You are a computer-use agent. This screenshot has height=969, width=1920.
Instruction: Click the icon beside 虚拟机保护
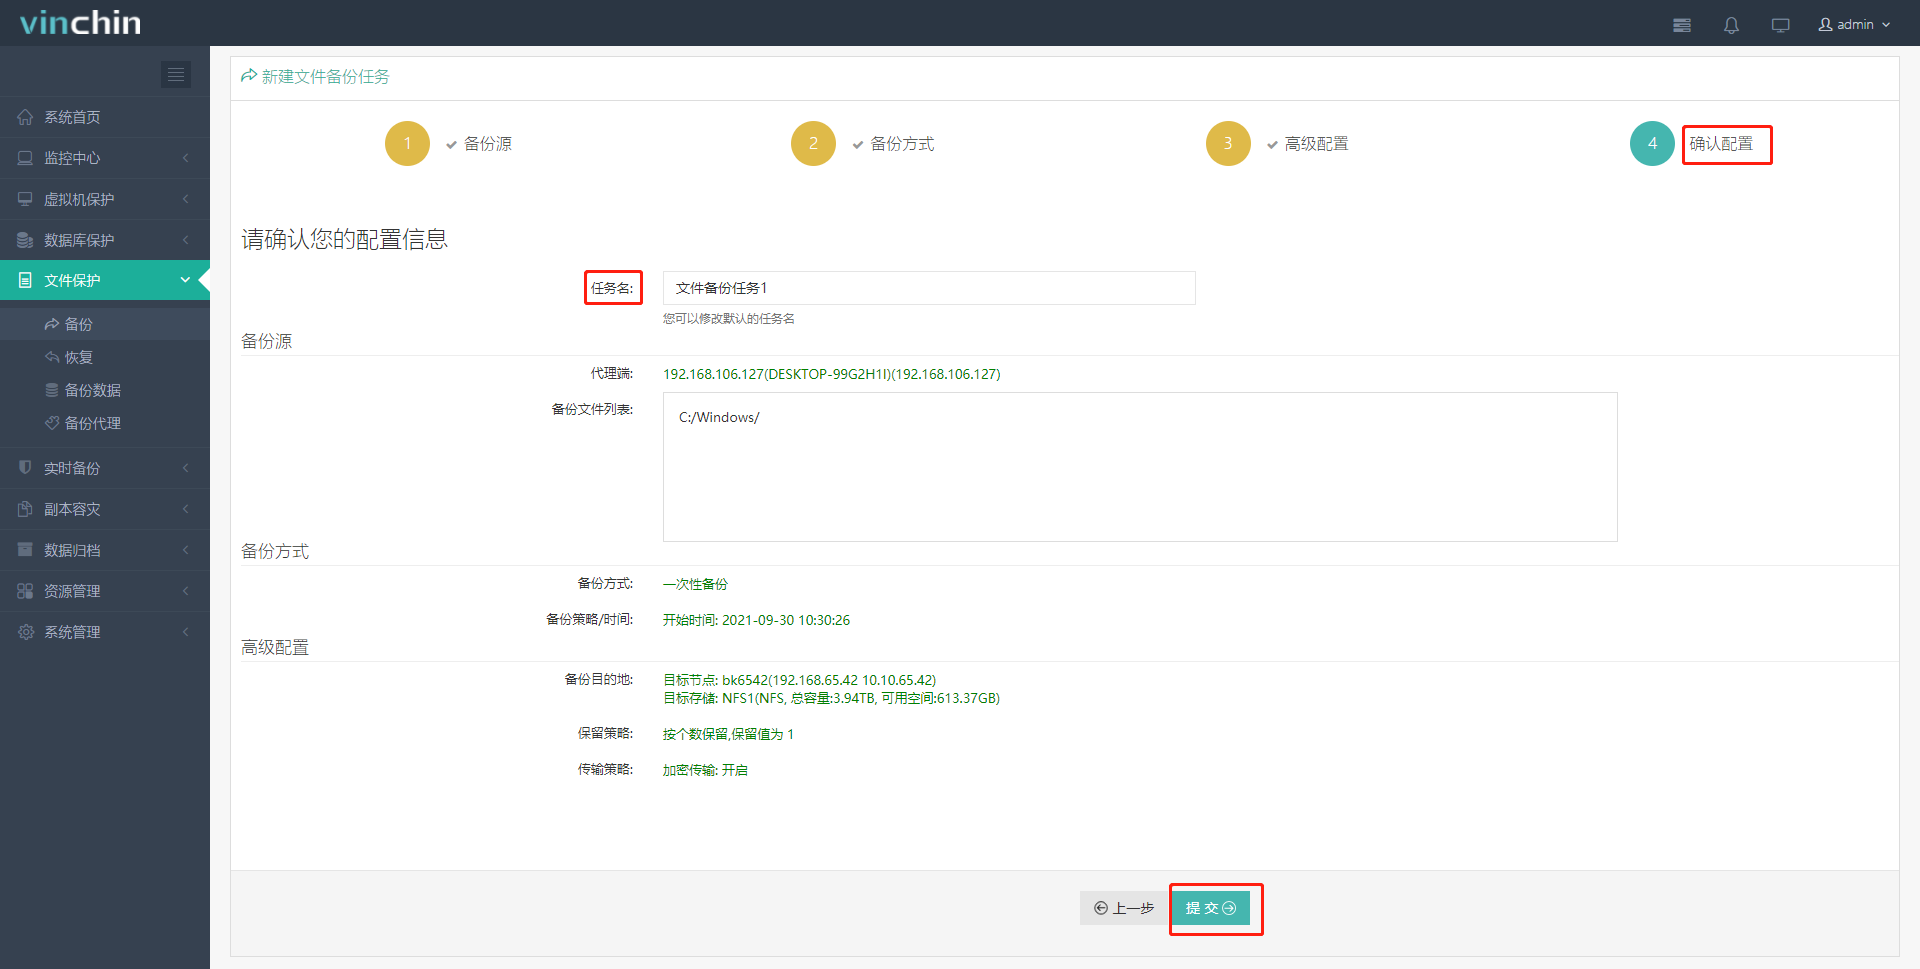tap(25, 199)
